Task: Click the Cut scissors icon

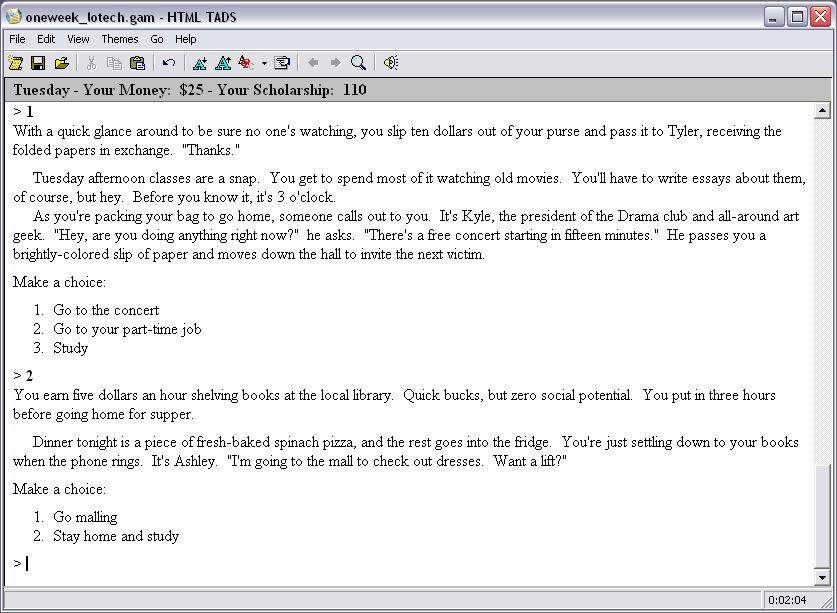Action: pyautogui.click(x=91, y=63)
